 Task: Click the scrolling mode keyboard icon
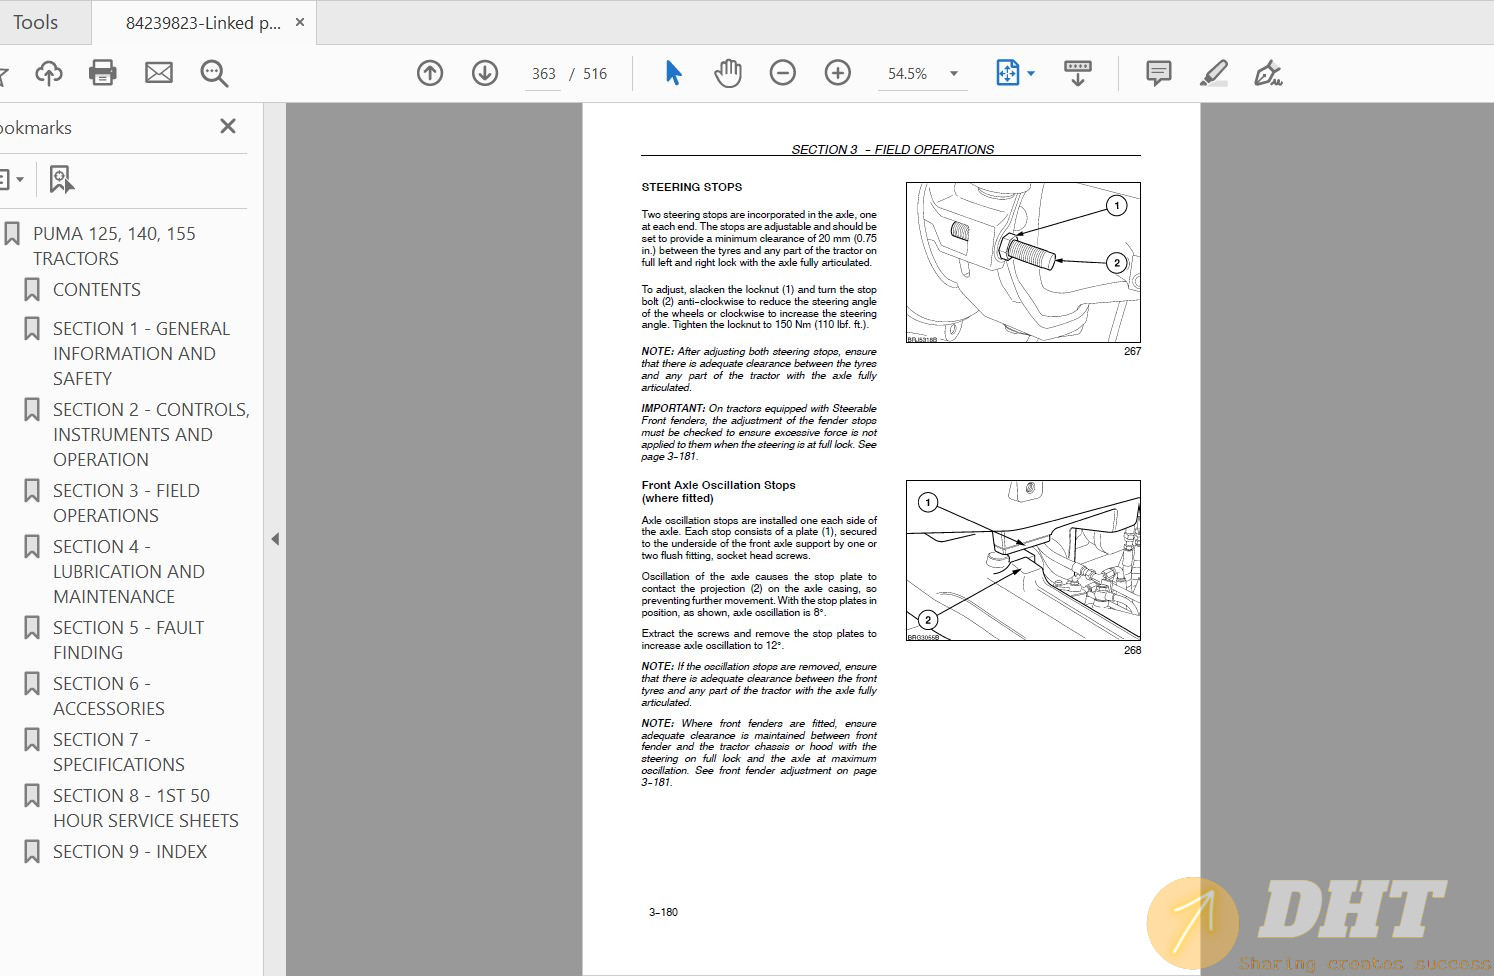[1078, 73]
